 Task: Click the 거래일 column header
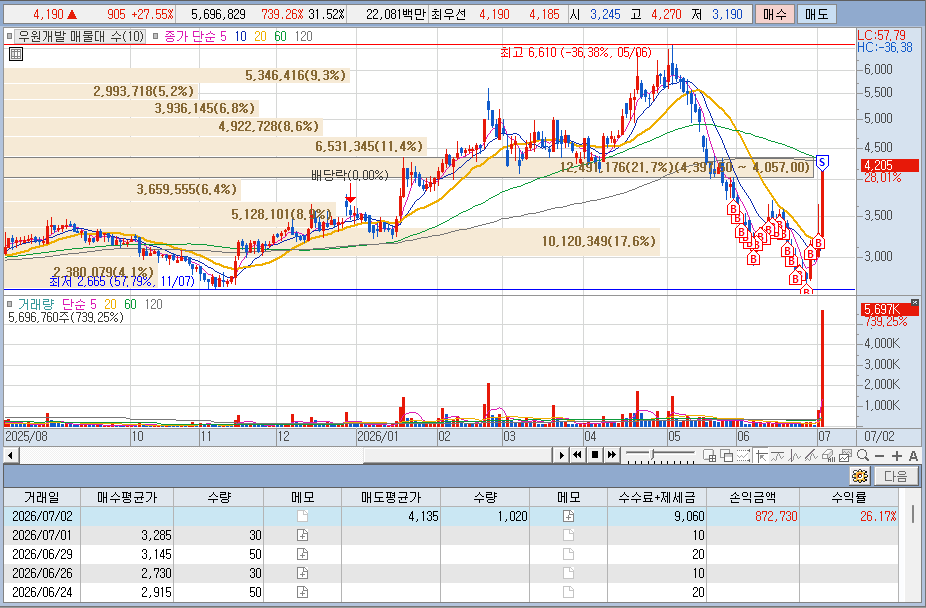pos(42,497)
